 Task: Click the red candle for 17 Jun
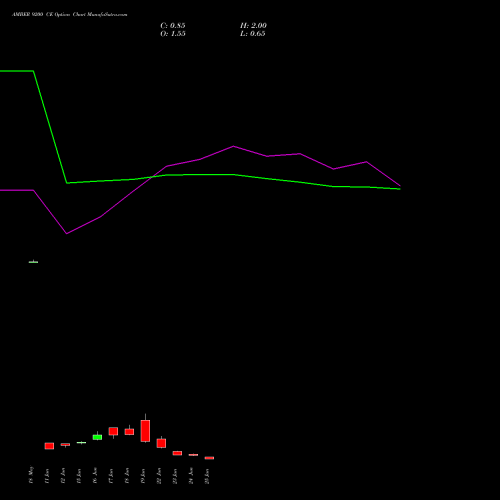point(113,431)
